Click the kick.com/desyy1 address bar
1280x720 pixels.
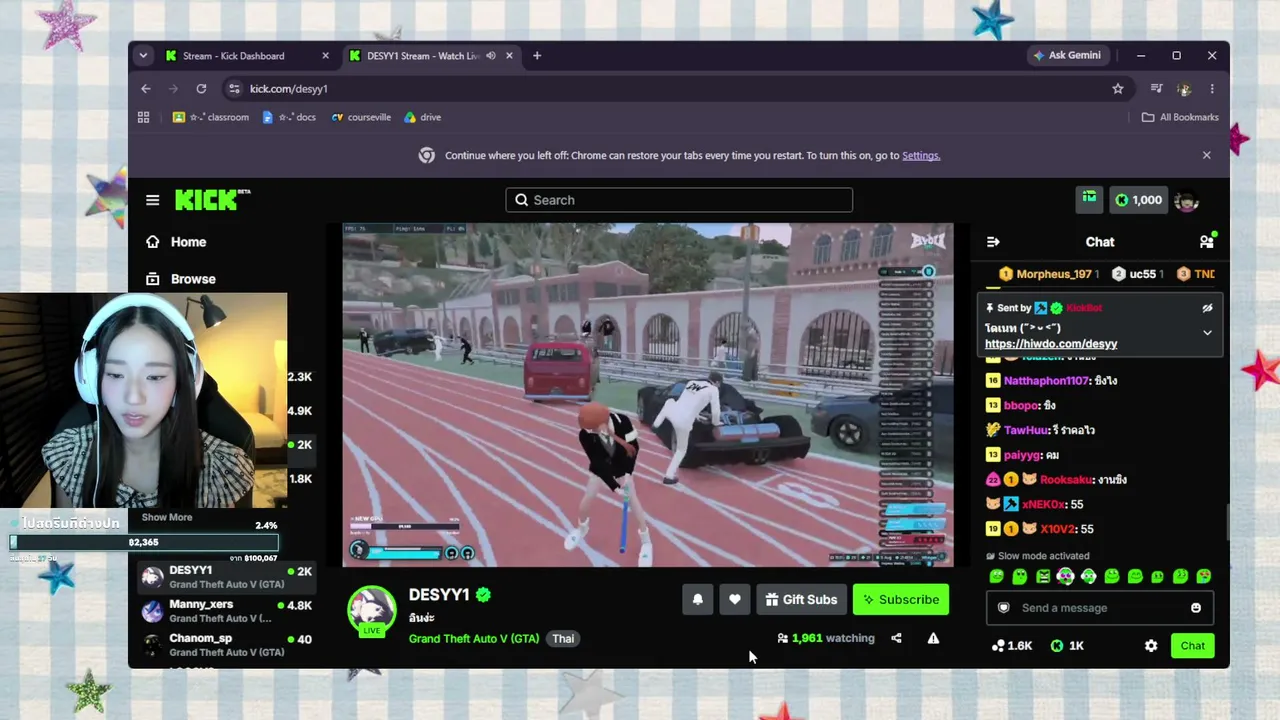coord(676,89)
